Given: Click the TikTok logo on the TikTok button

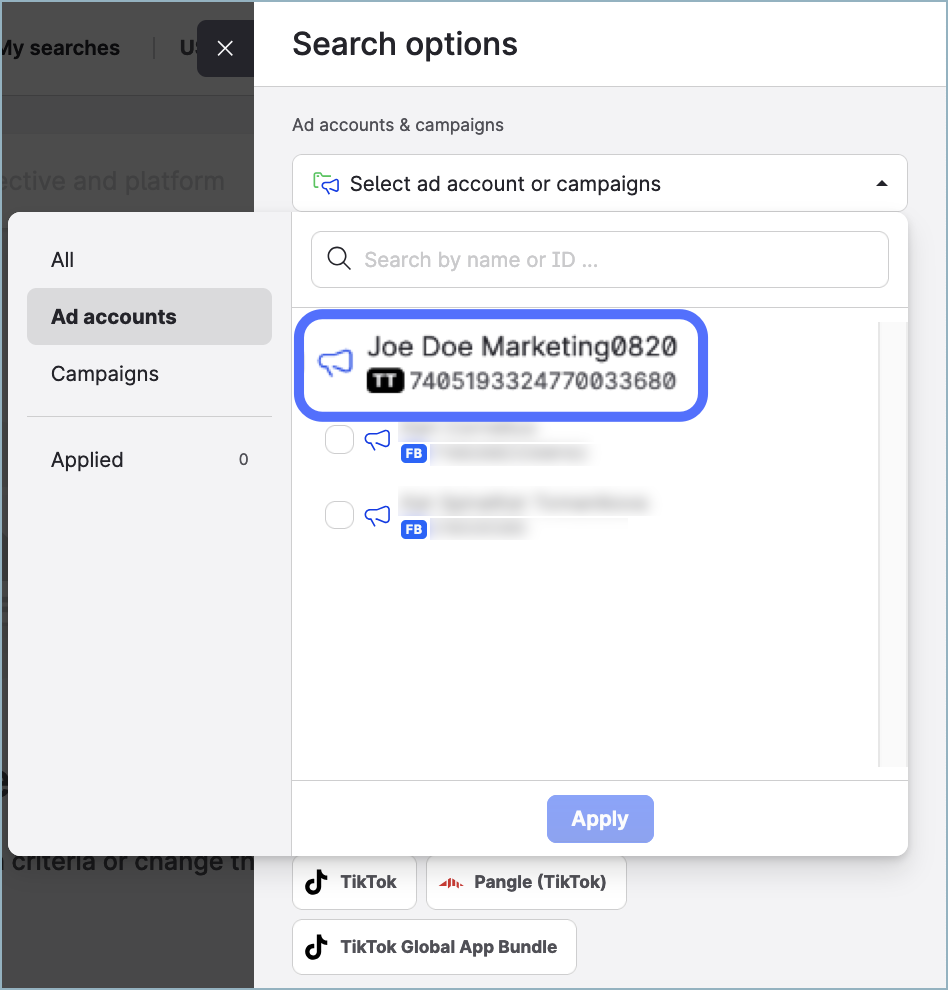Looking at the screenshot, I should [317, 882].
